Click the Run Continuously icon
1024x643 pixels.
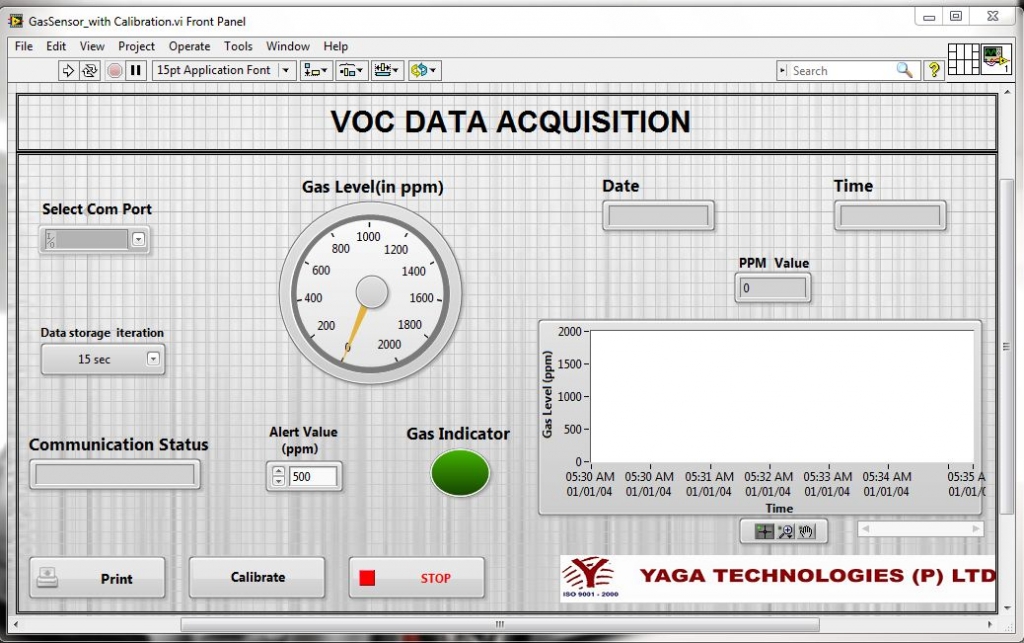click(x=90, y=70)
